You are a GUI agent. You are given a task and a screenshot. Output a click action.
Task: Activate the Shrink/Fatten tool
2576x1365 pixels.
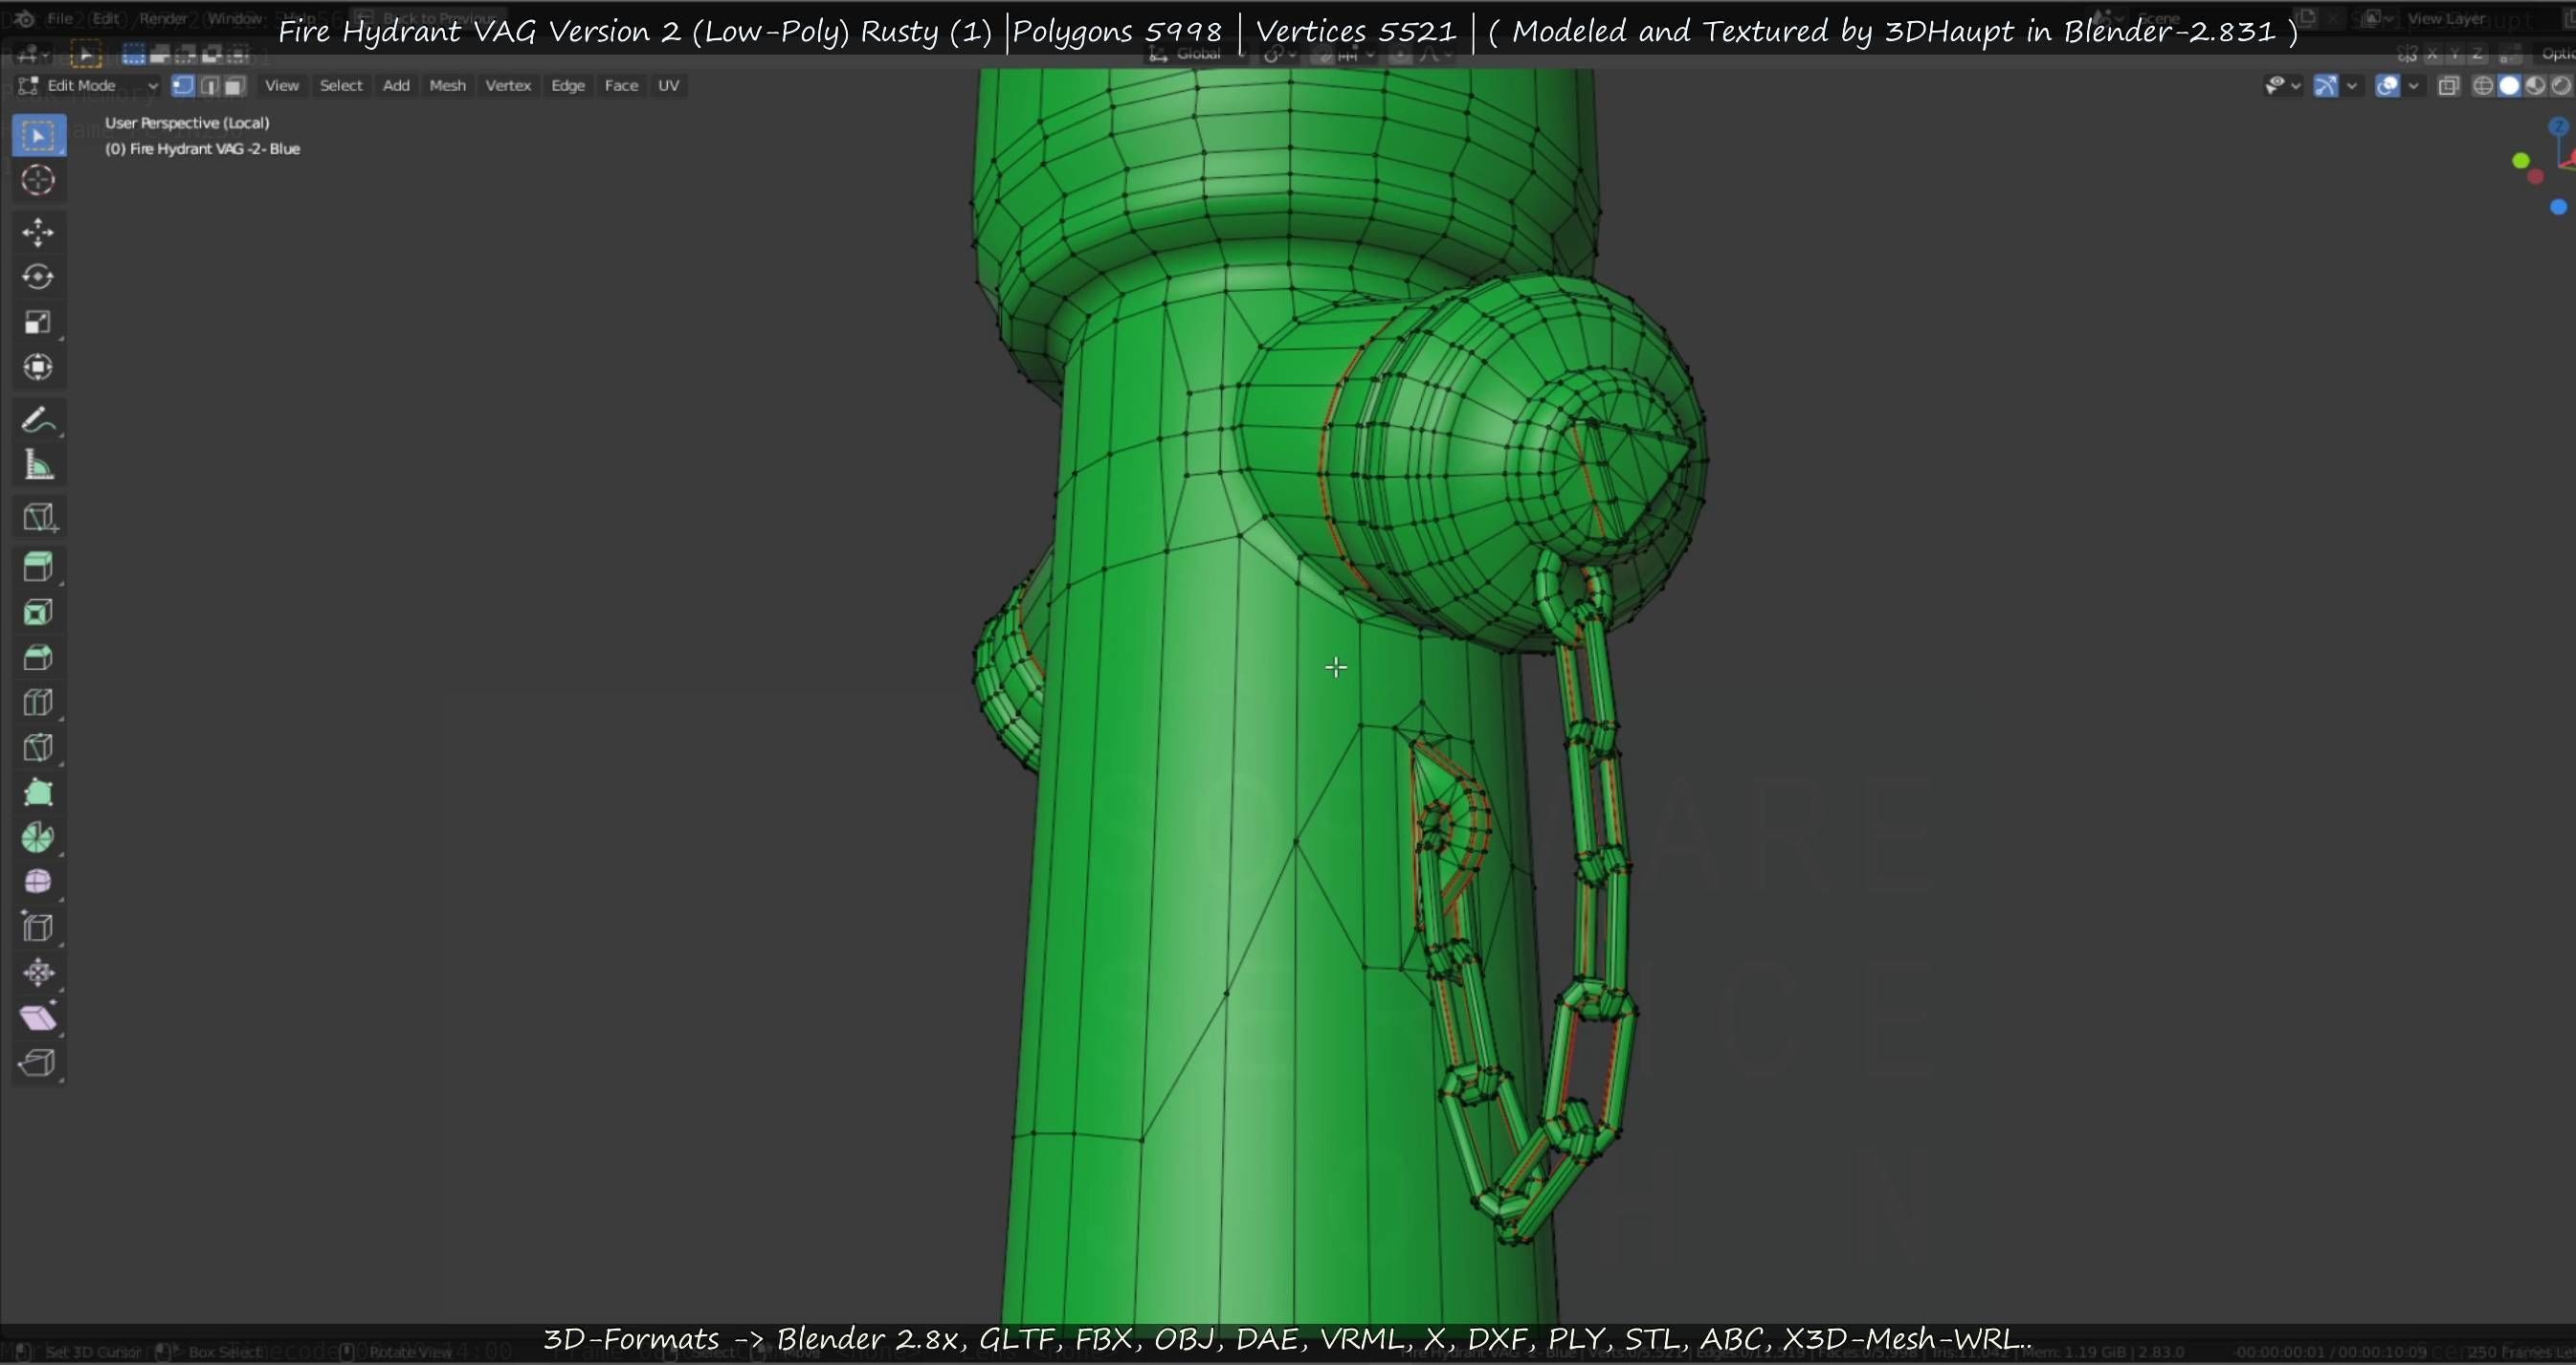pos(39,972)
